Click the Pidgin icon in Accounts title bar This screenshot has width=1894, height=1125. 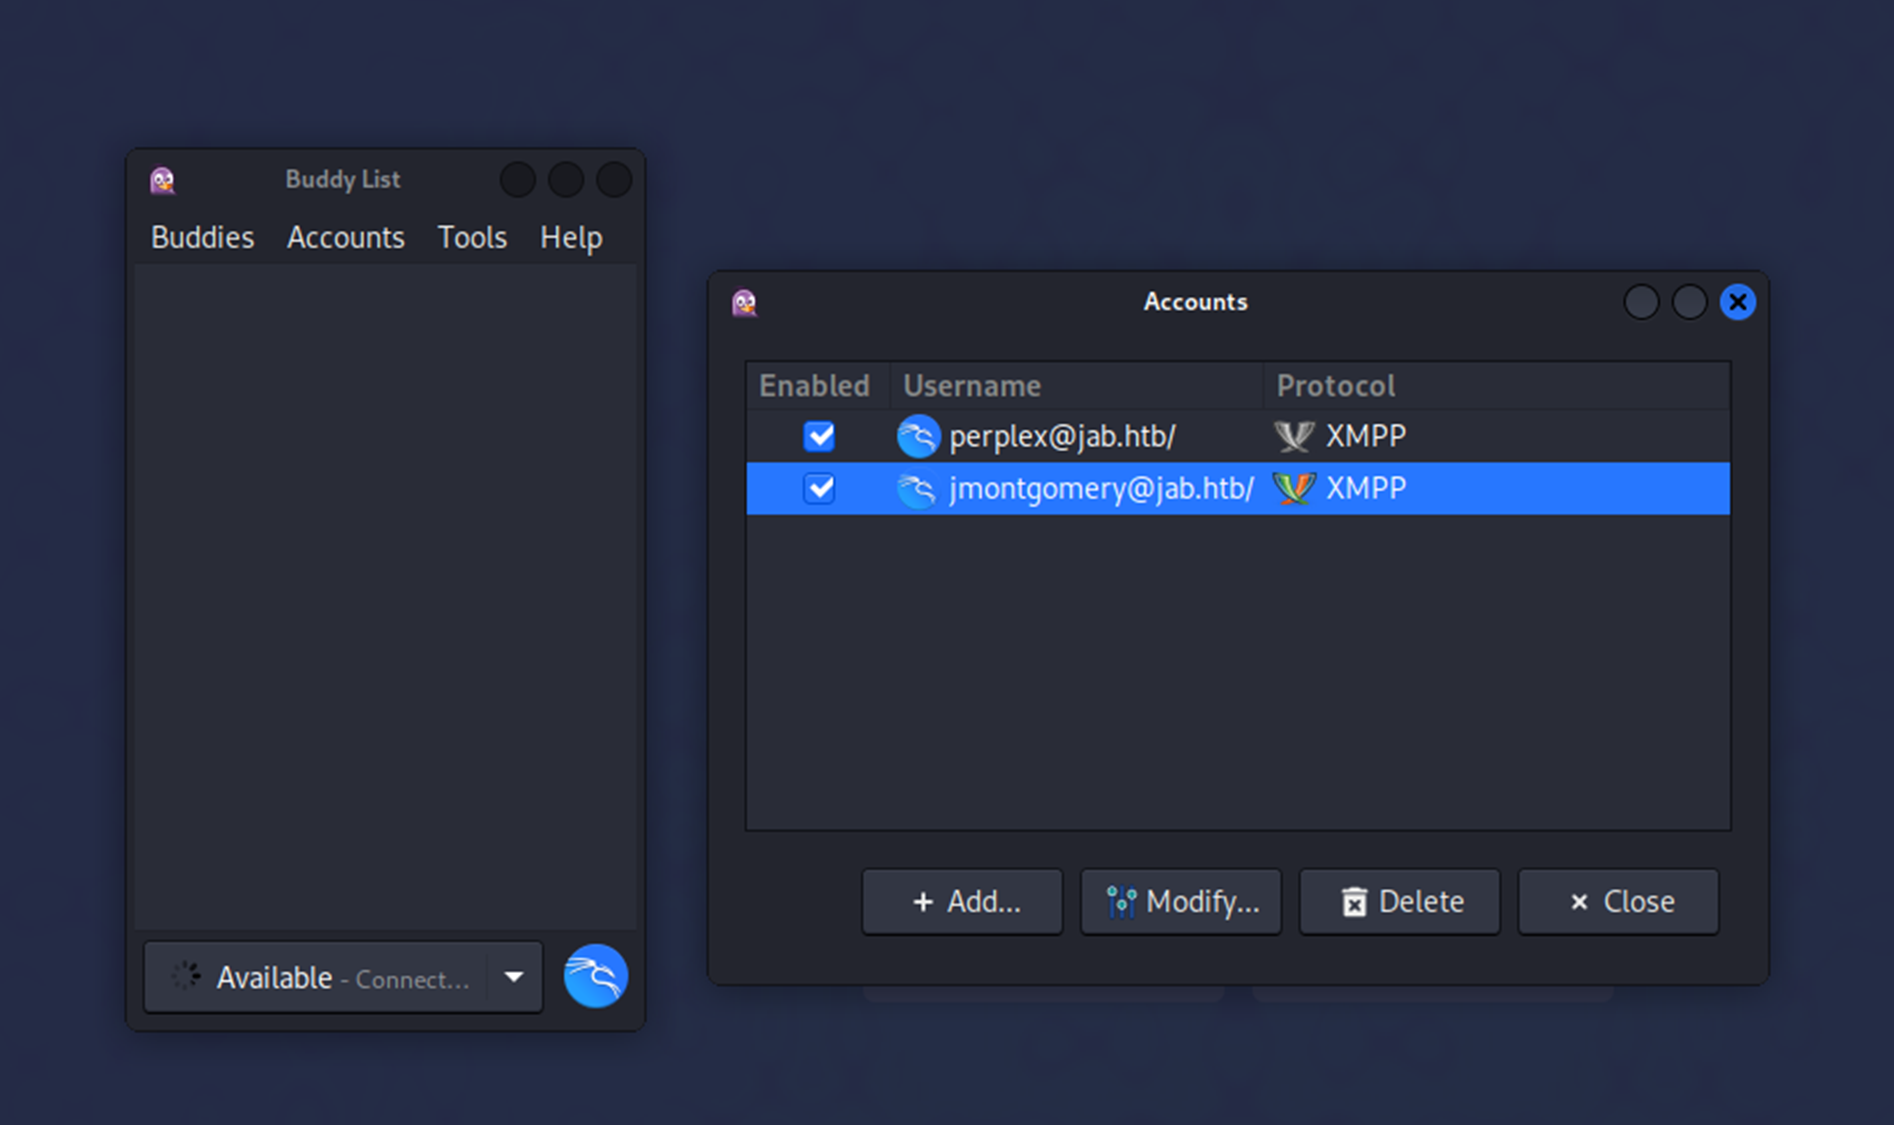[x=744, y=302]
